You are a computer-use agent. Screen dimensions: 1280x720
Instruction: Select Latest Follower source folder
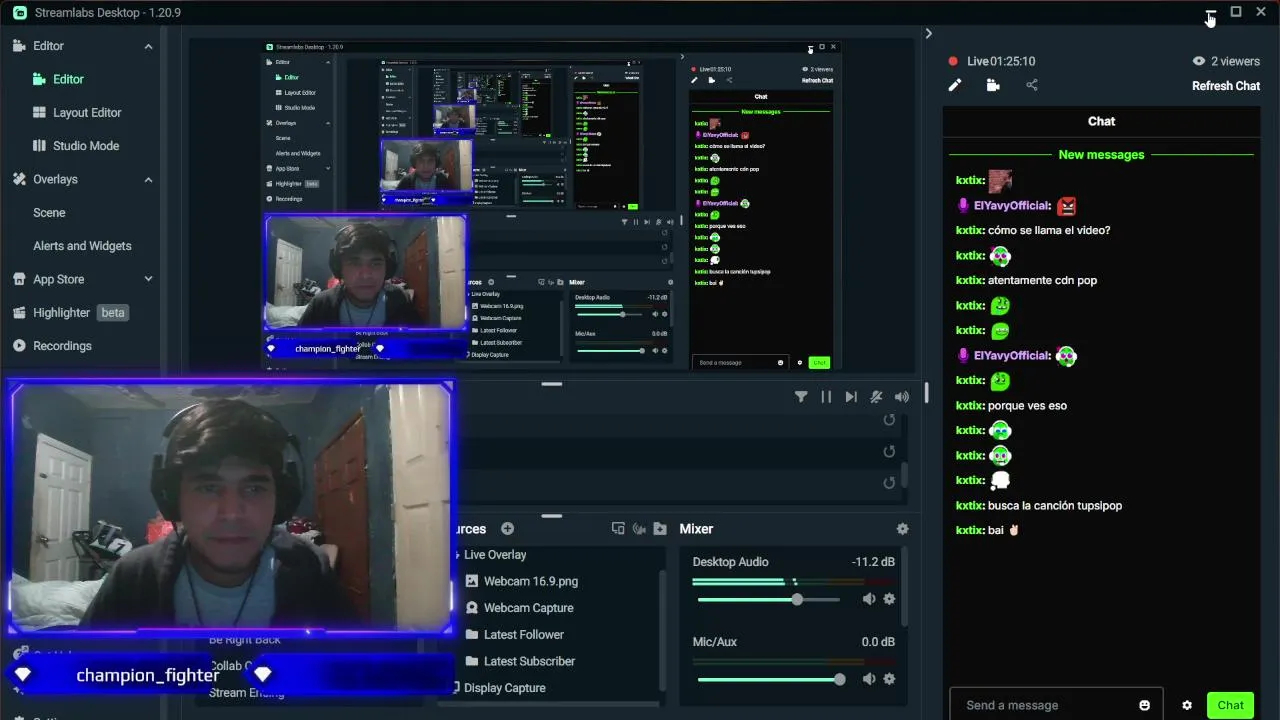click(x=524, y=635)
